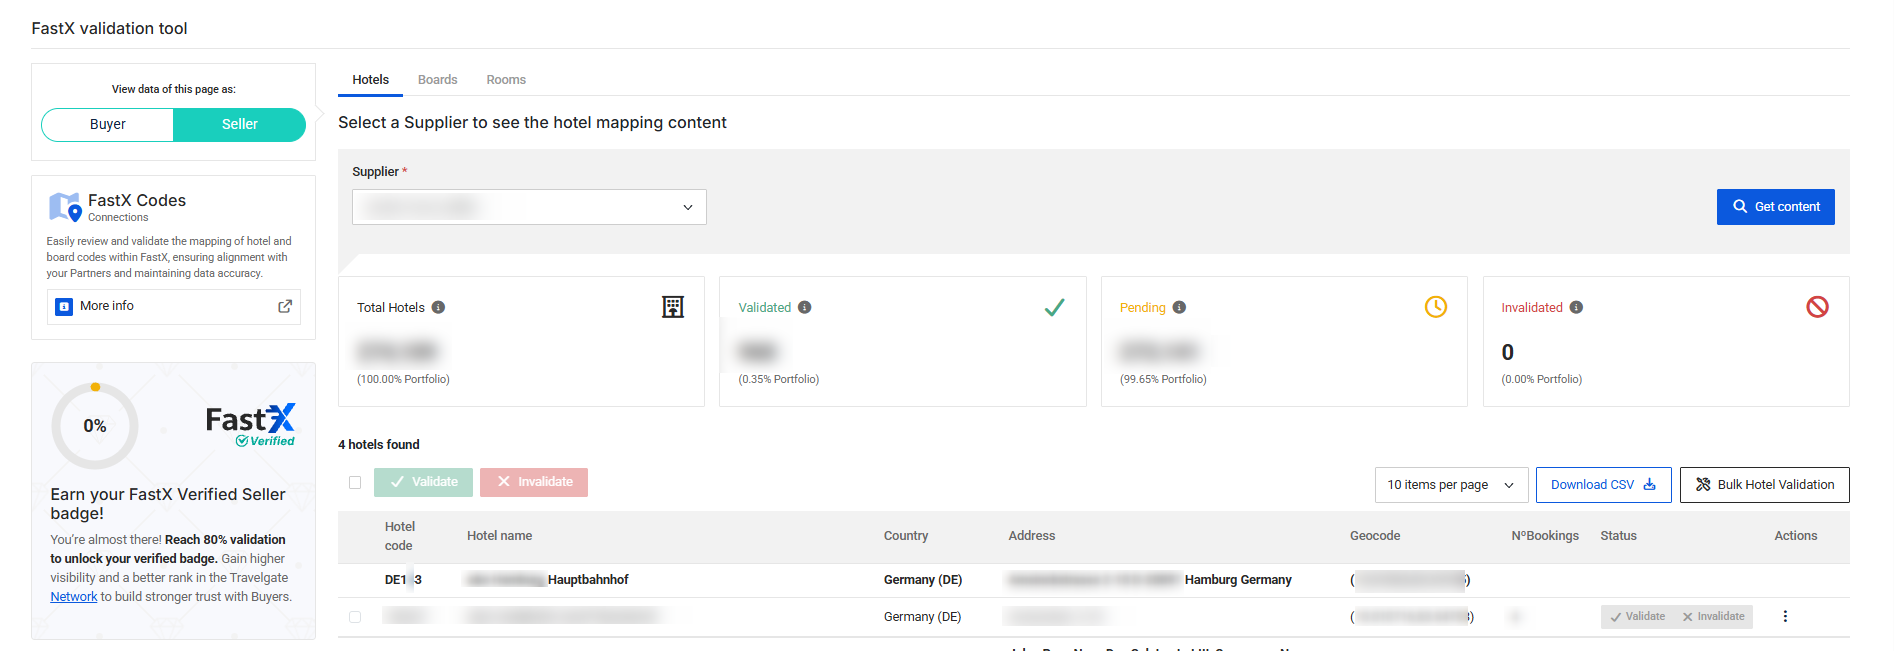
Task: Click the NºBookings column header
Action: pos(1545,536)
